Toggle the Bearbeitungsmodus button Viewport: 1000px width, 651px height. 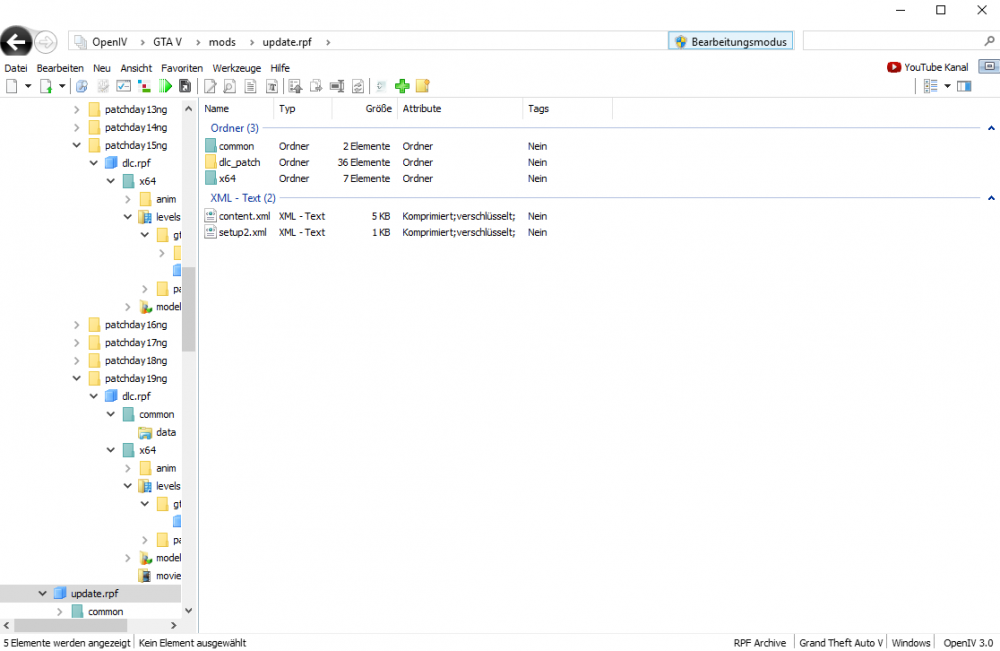pyautogui.click(x=730, y=40)
